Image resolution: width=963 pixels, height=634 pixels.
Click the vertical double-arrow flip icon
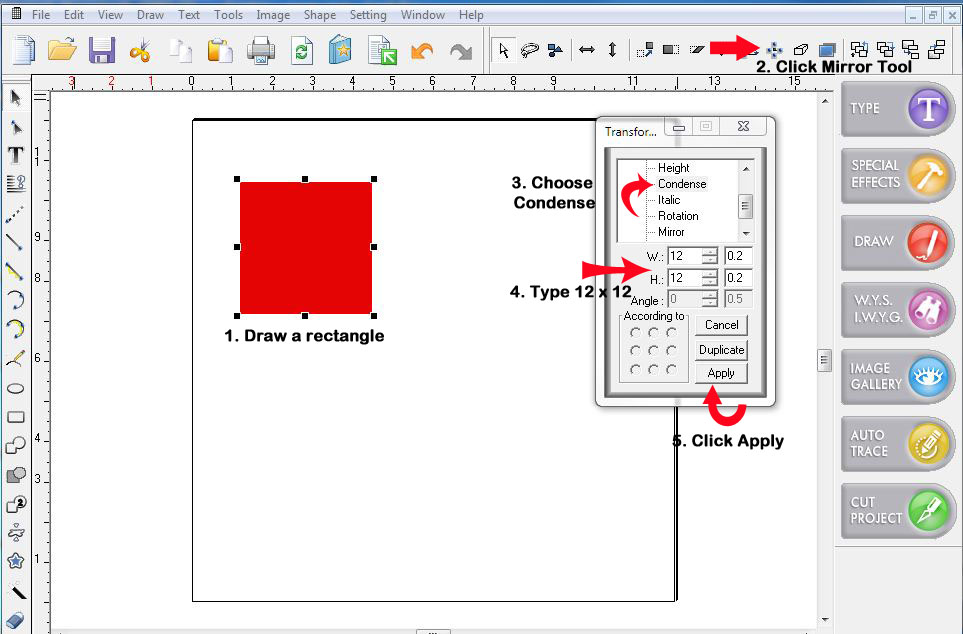pos(612,49)
